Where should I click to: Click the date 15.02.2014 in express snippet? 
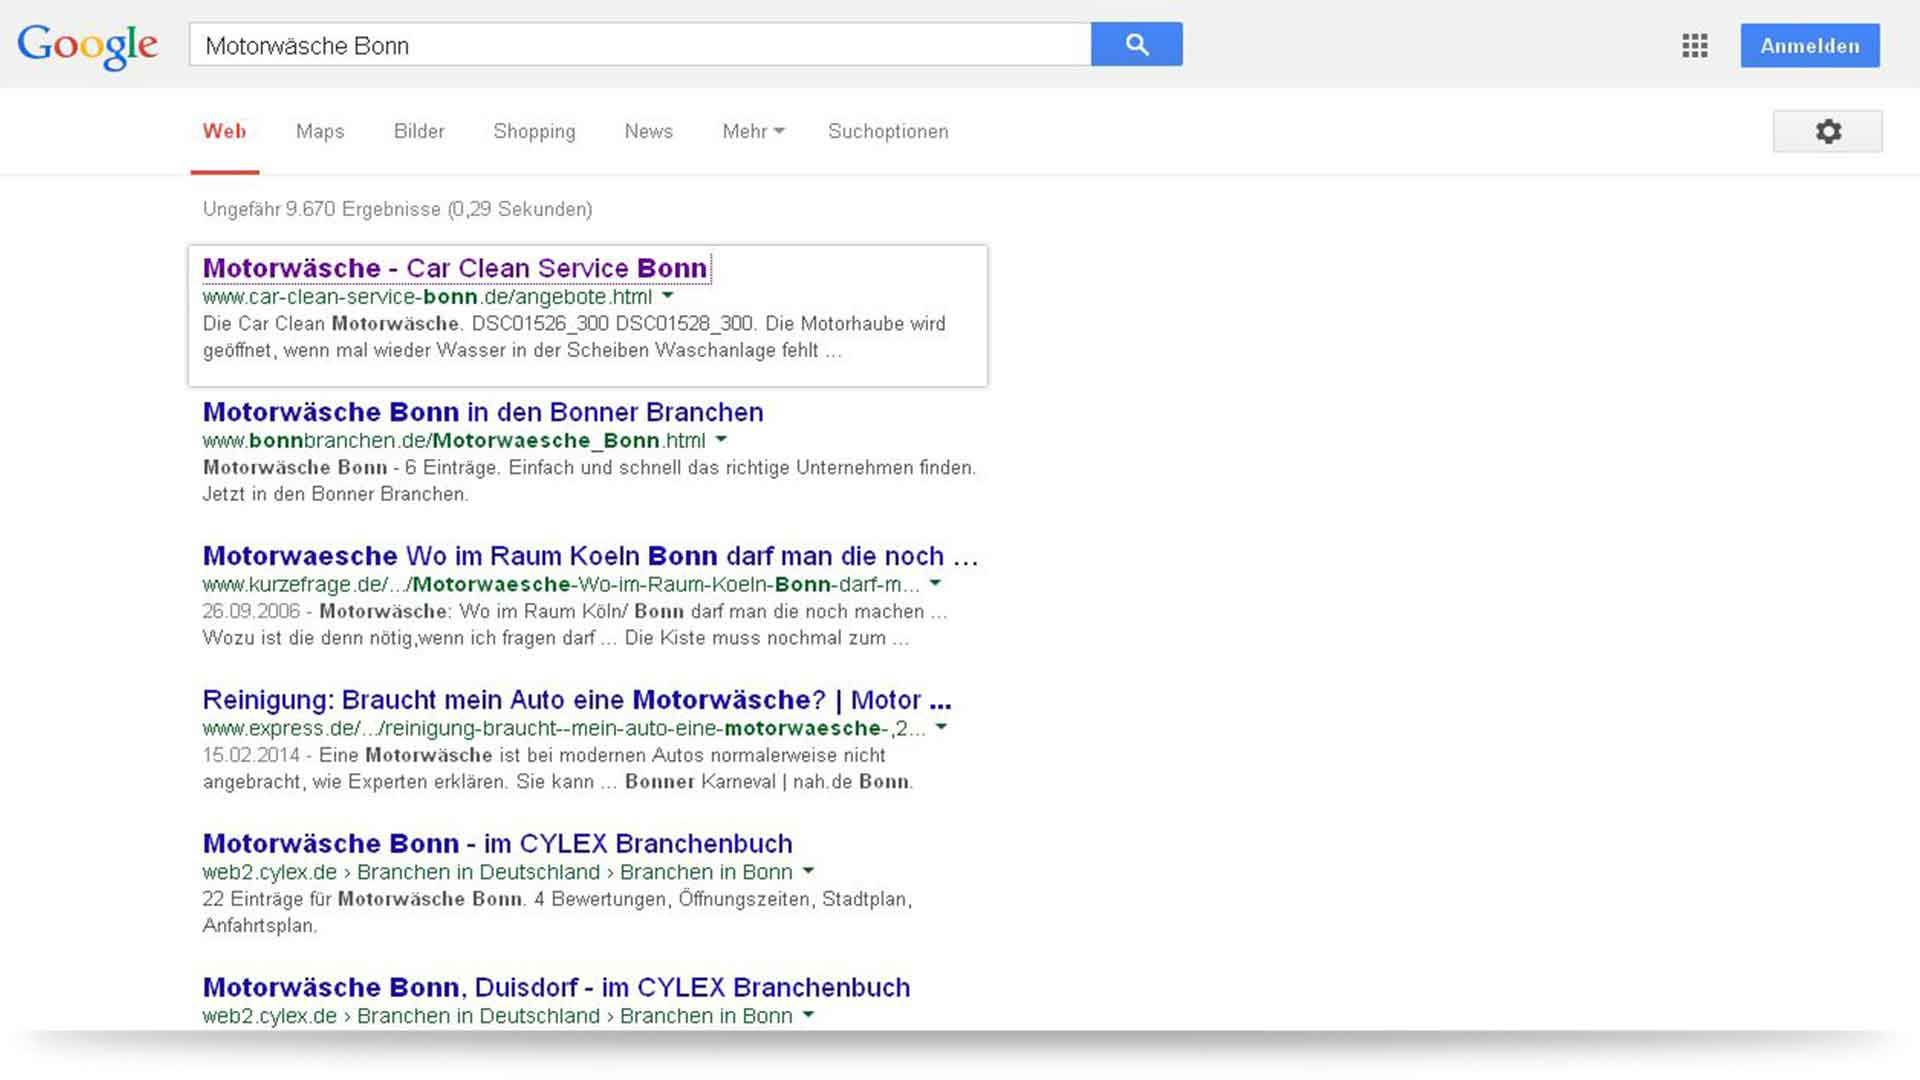click(x=251, y=755)
